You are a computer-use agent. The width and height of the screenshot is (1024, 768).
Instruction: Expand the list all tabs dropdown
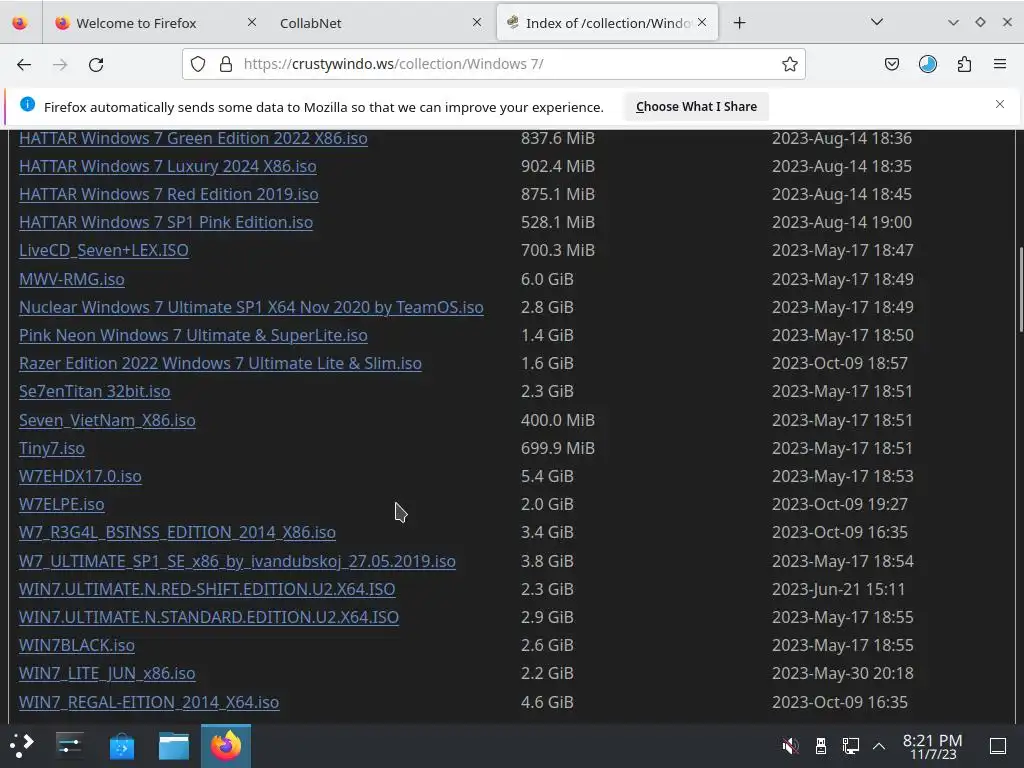click(x=877, y=22)
